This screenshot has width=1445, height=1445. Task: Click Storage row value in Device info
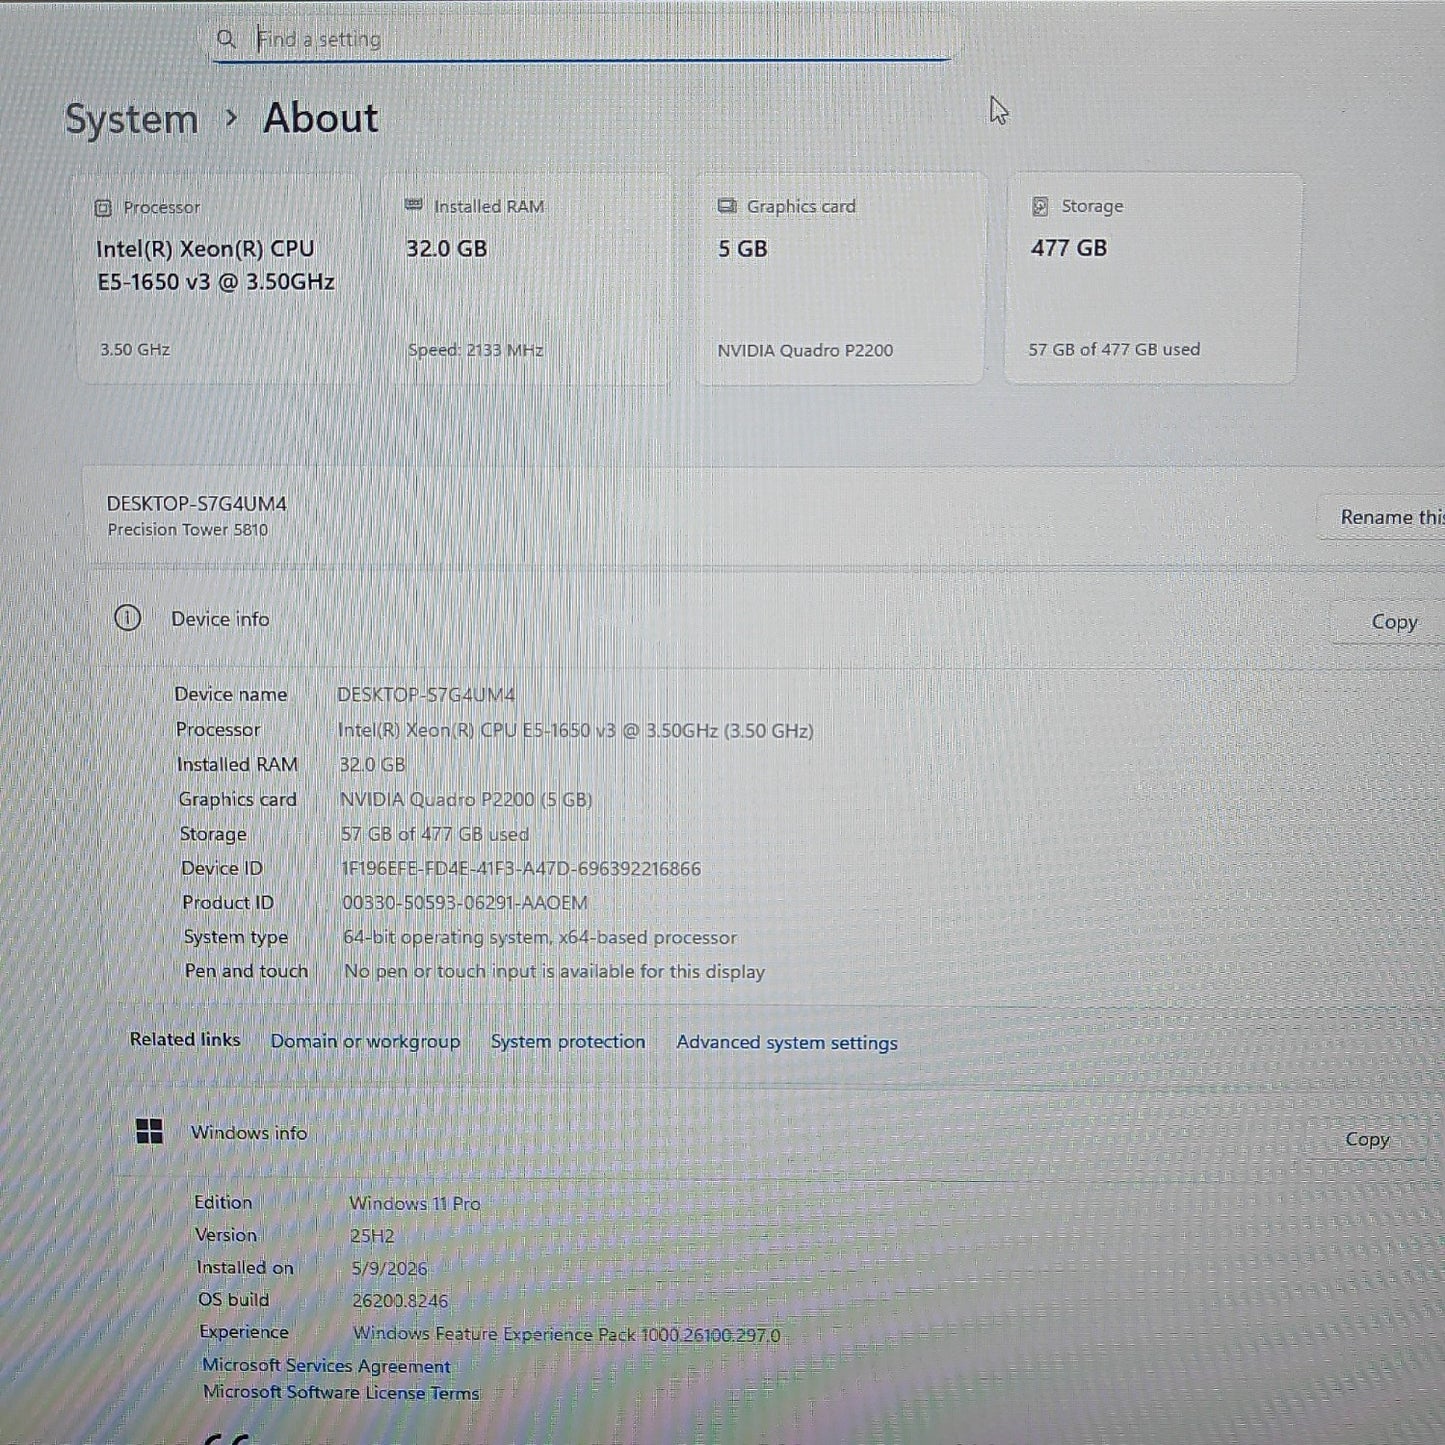coord(435,834)
